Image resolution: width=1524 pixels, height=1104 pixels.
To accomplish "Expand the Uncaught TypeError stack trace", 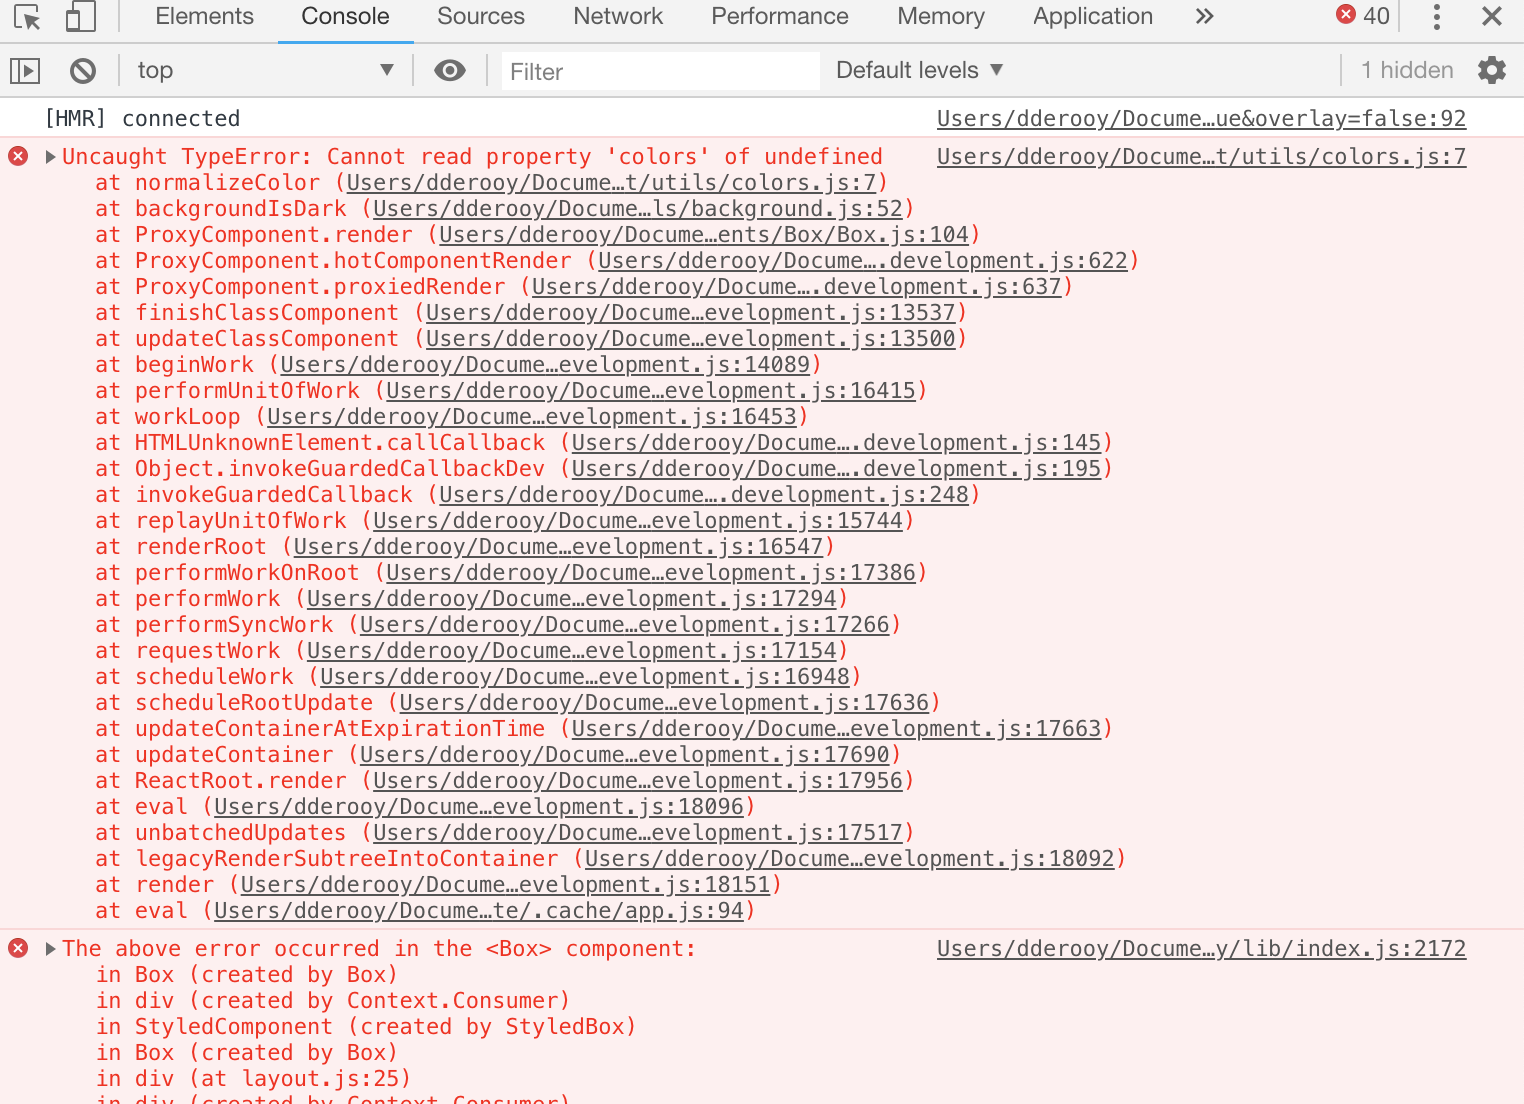I will tap(50, 157).
